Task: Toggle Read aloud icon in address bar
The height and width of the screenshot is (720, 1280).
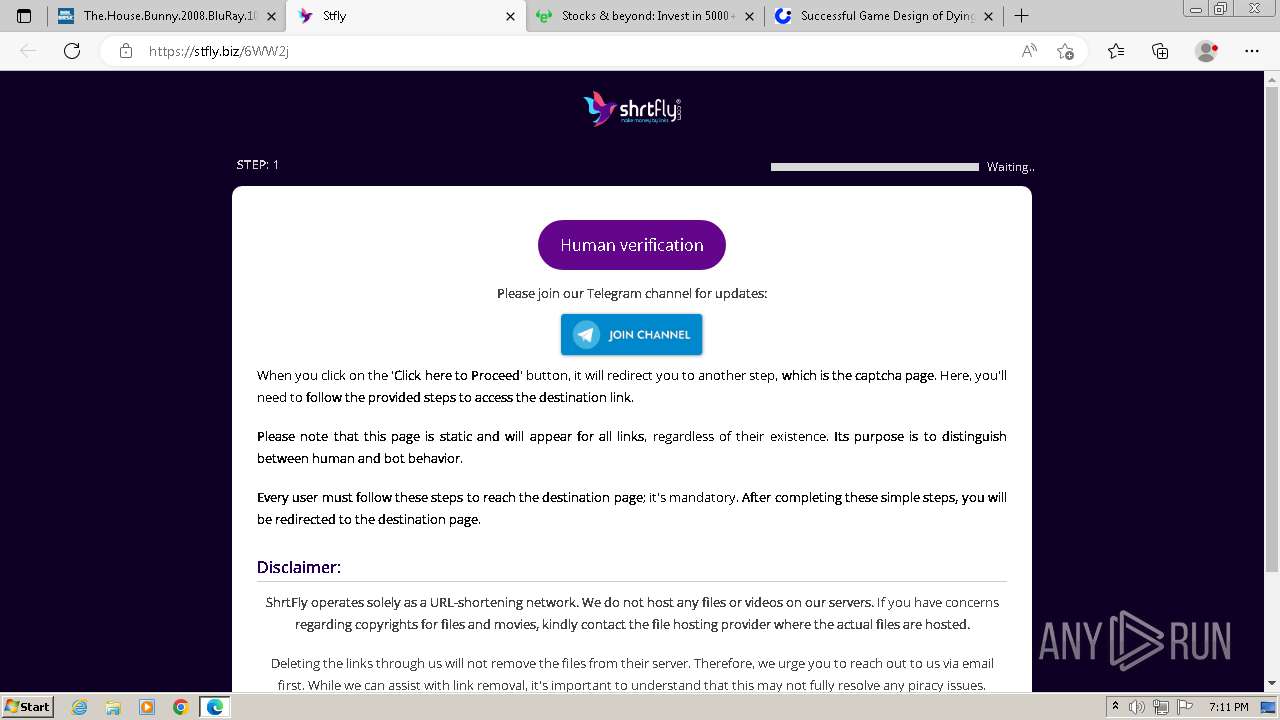Action: coord(1029,51)
